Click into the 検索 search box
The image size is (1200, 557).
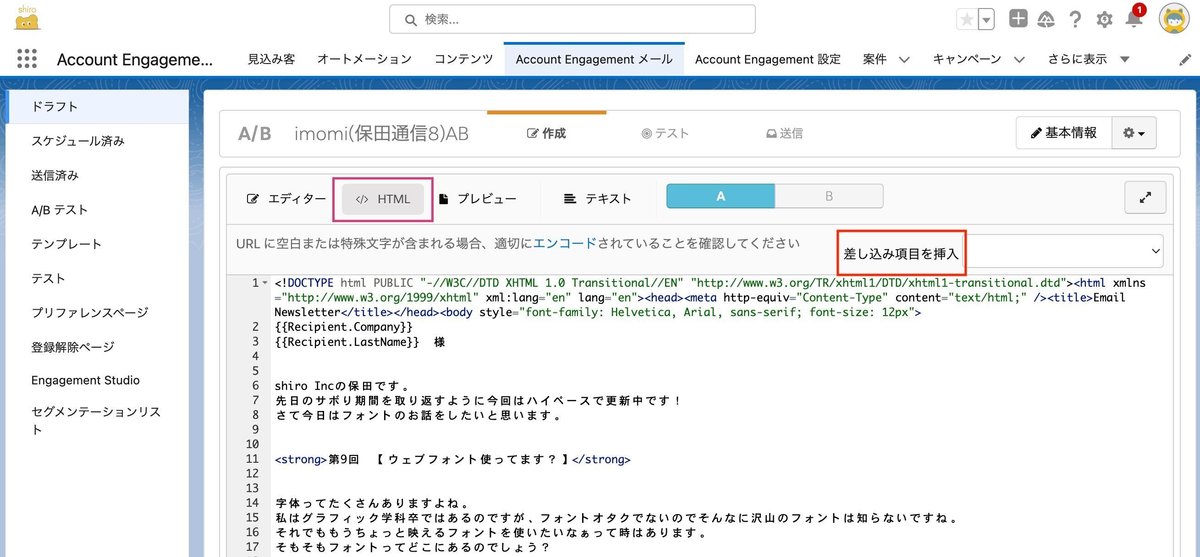click(572, 19)
